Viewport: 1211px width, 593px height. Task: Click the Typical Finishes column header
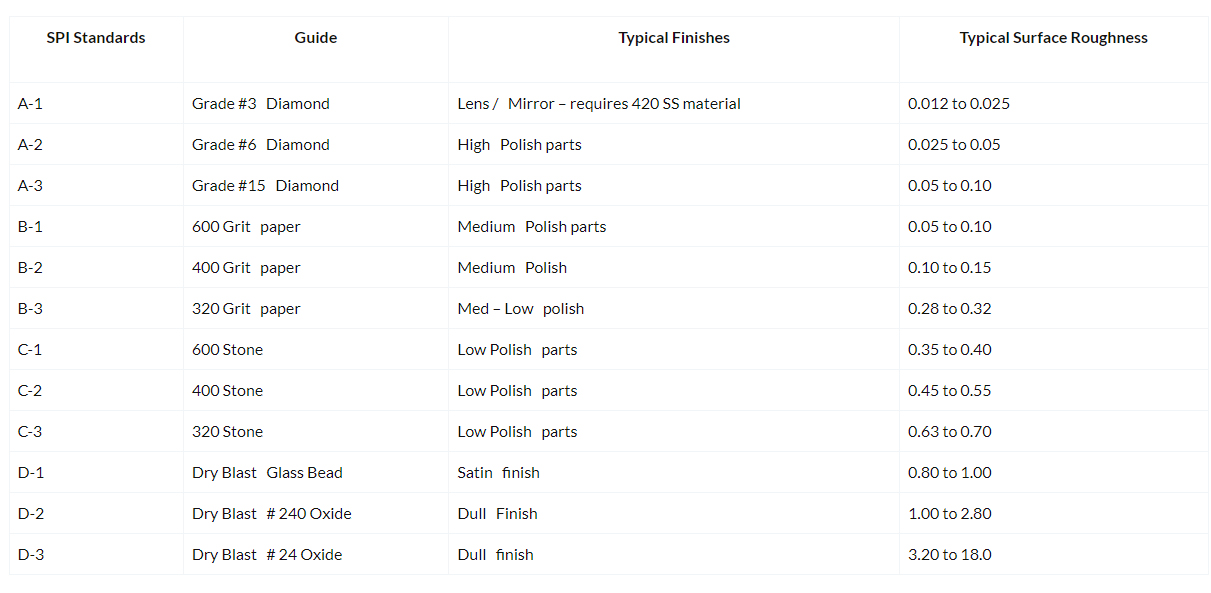(x=674, y=38)
